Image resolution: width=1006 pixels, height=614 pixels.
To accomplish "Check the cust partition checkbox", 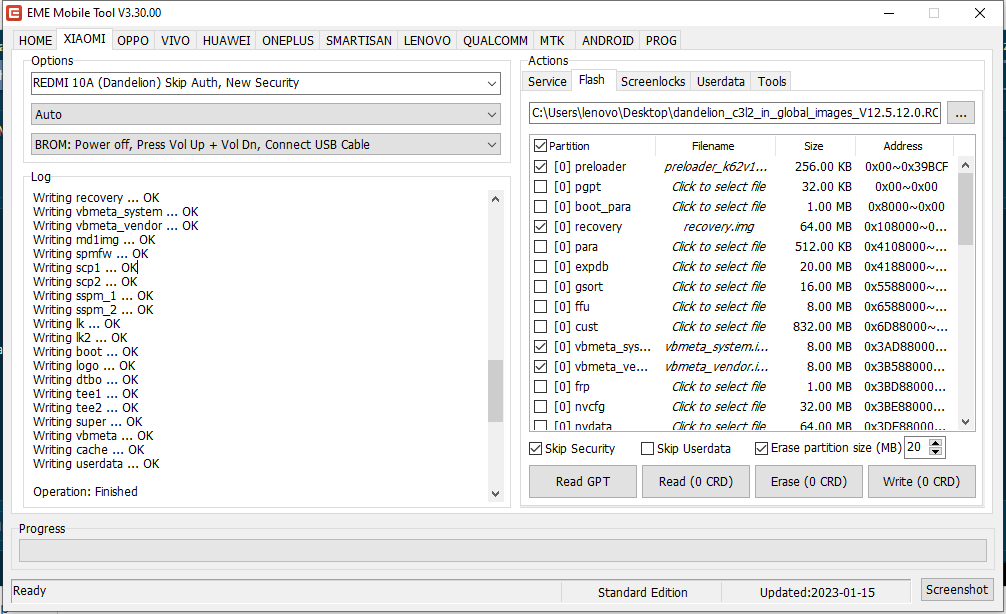I will pos(540,327).
